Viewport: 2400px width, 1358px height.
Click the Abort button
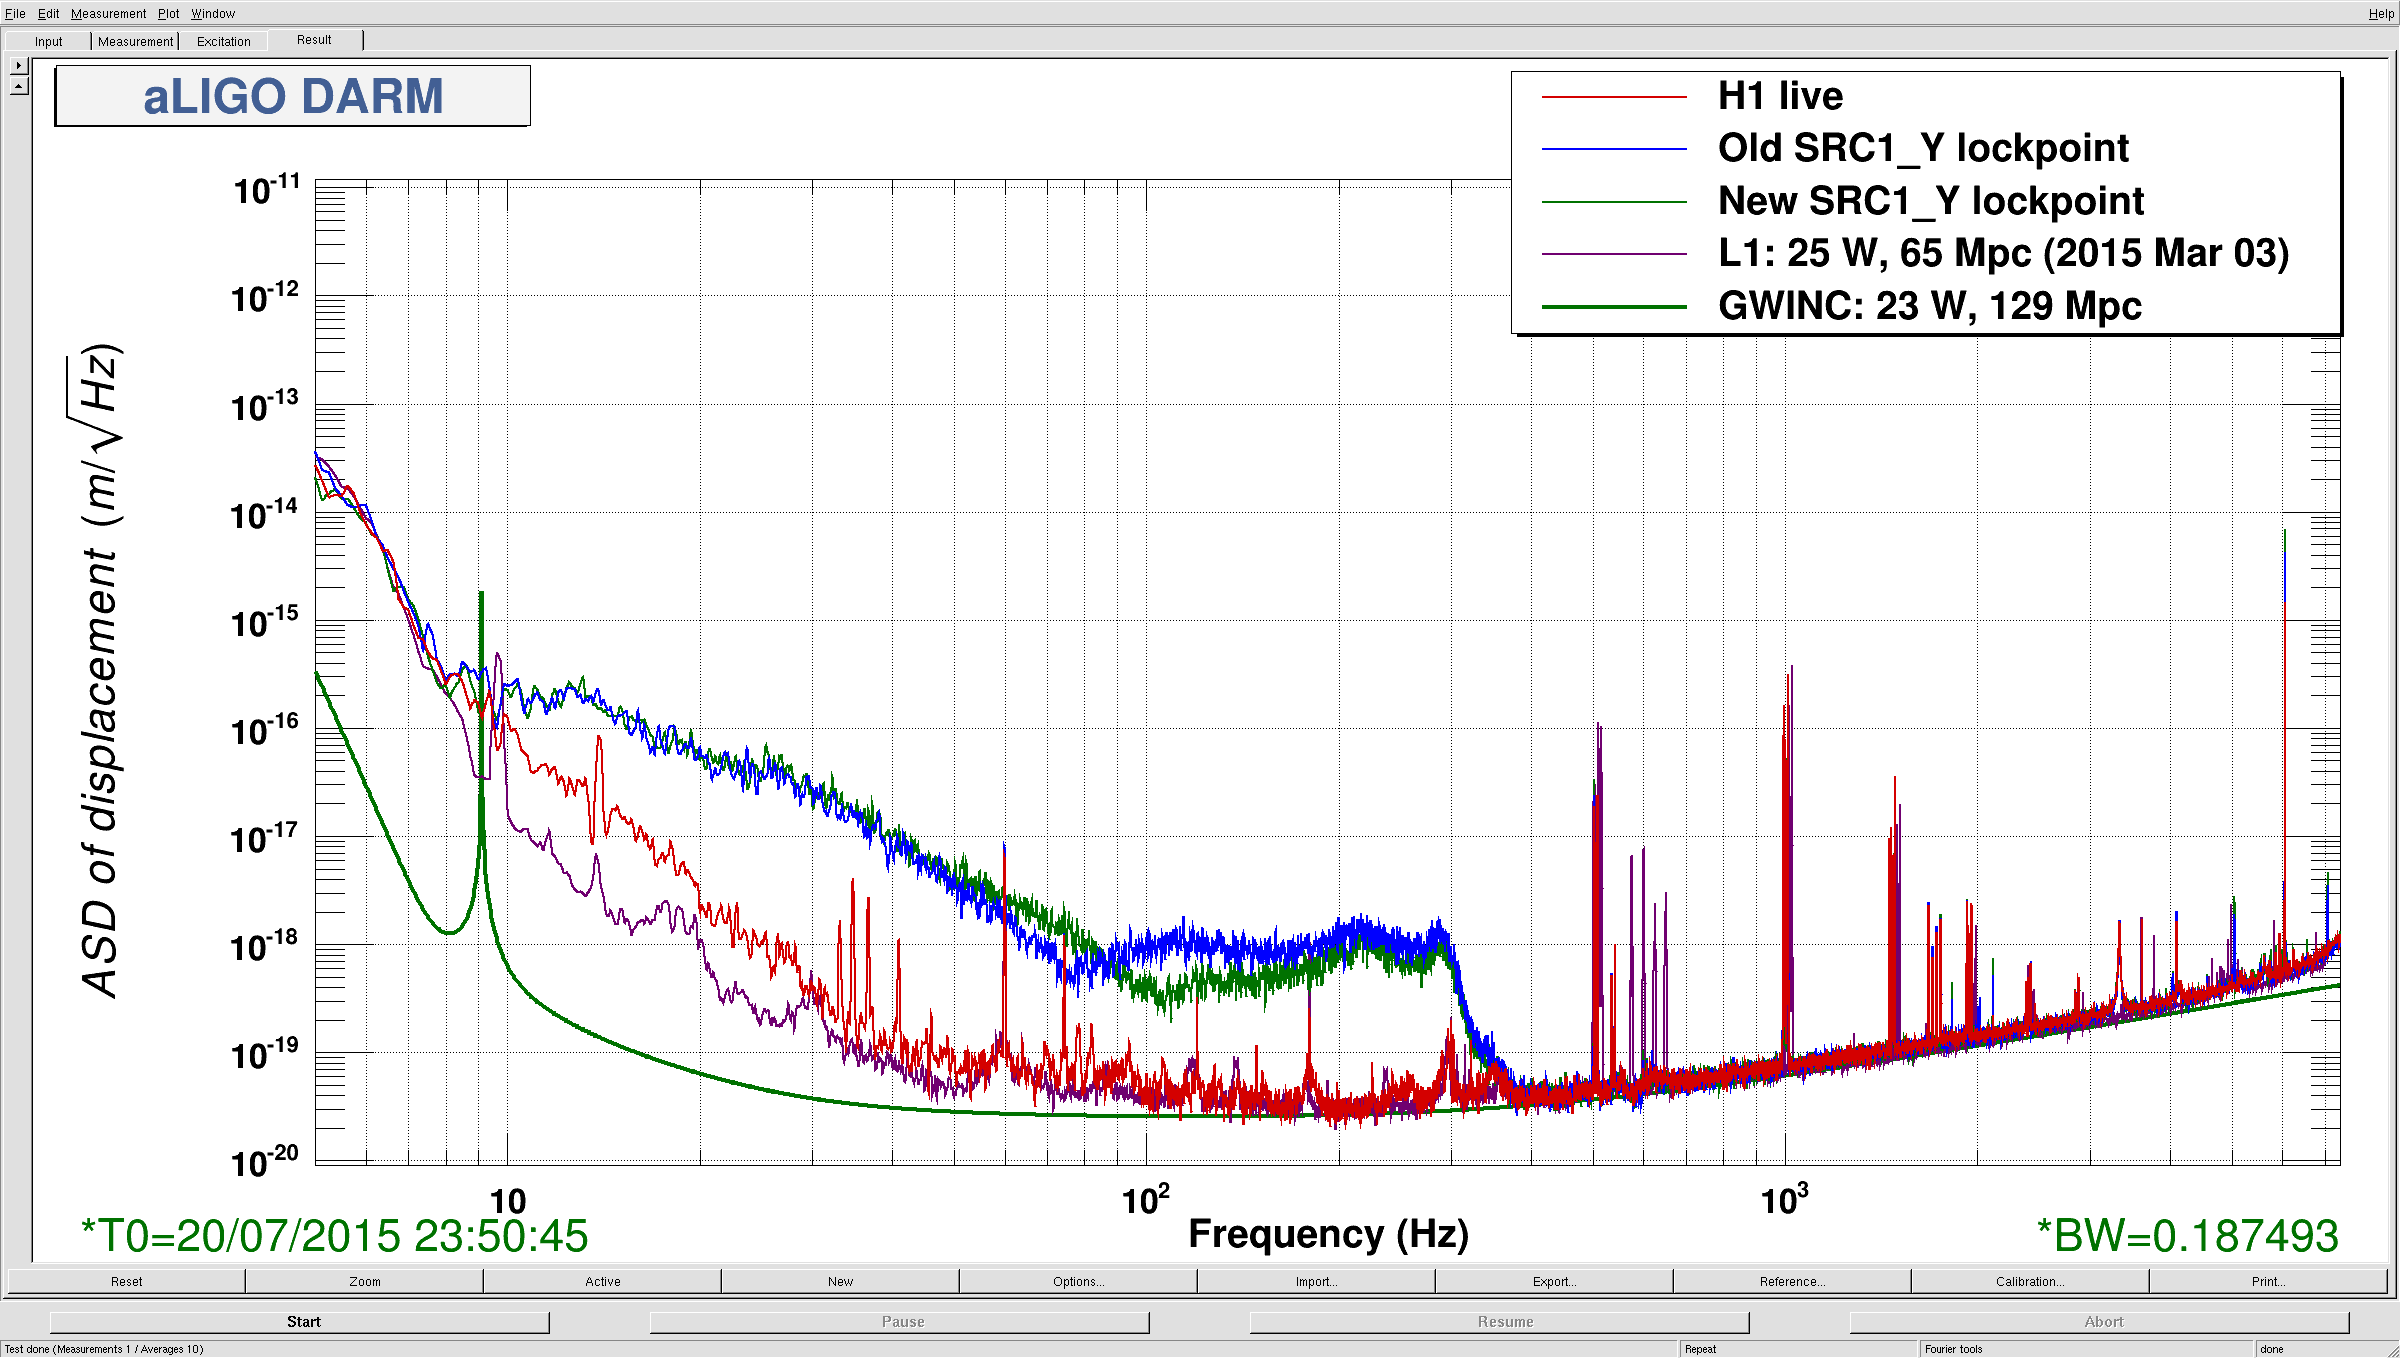(x=2100, y=1322)
